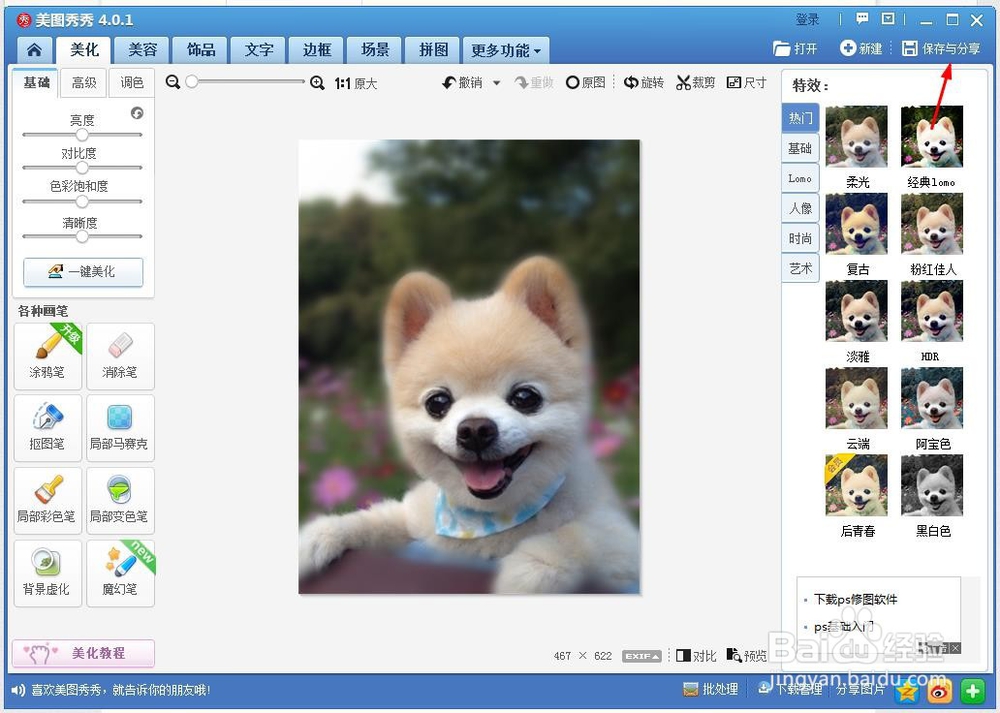Click the 撤销 undo button
This screenshot has width=1000, height=713.
[463, 82]
